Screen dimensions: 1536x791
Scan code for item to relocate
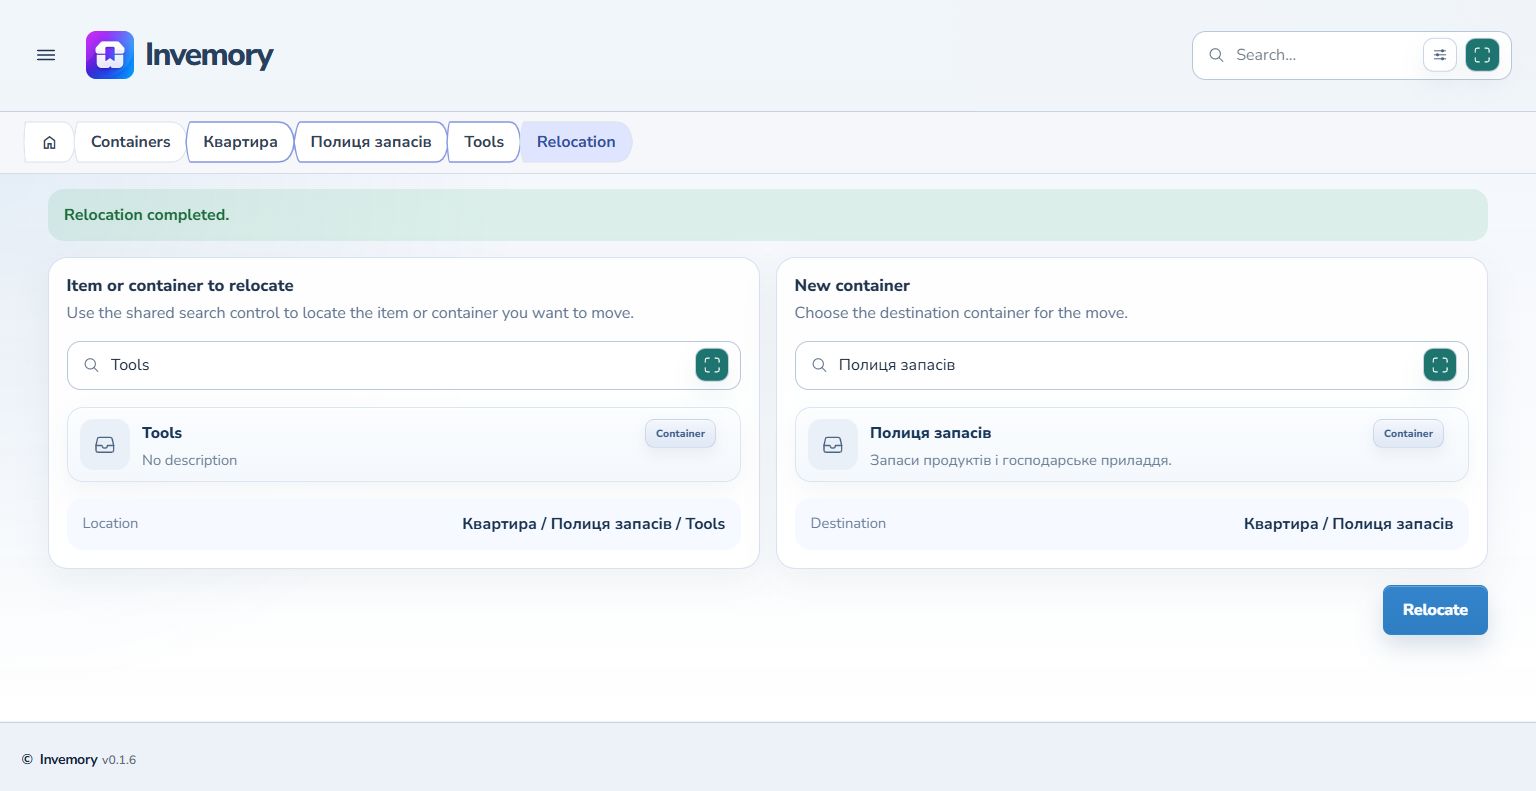click(712, 365)
